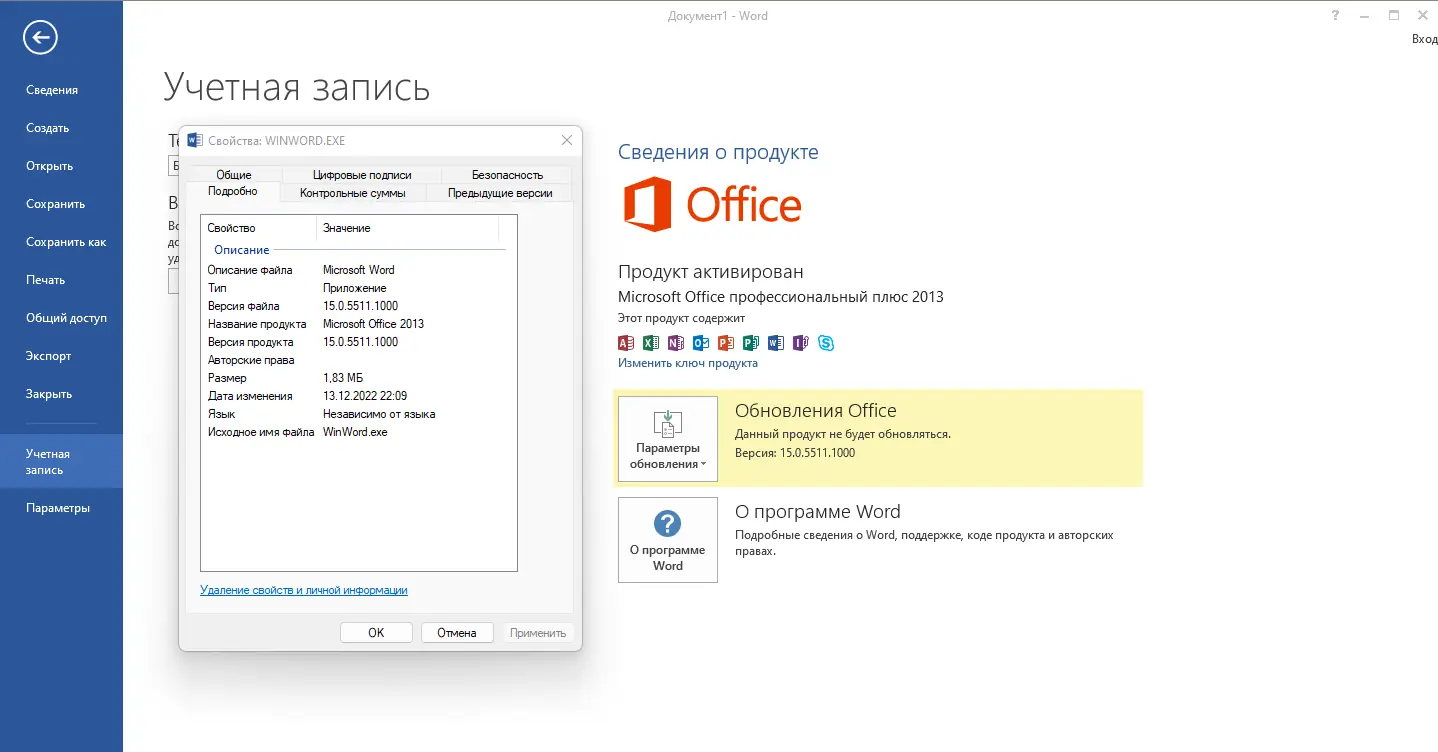
Task: Select the Тип property label
Action: click(x=217, y=288)
